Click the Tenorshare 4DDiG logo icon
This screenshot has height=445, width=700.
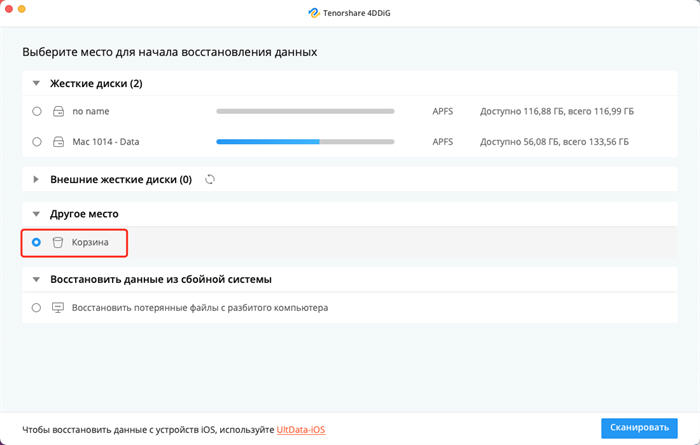coord(314,13)
